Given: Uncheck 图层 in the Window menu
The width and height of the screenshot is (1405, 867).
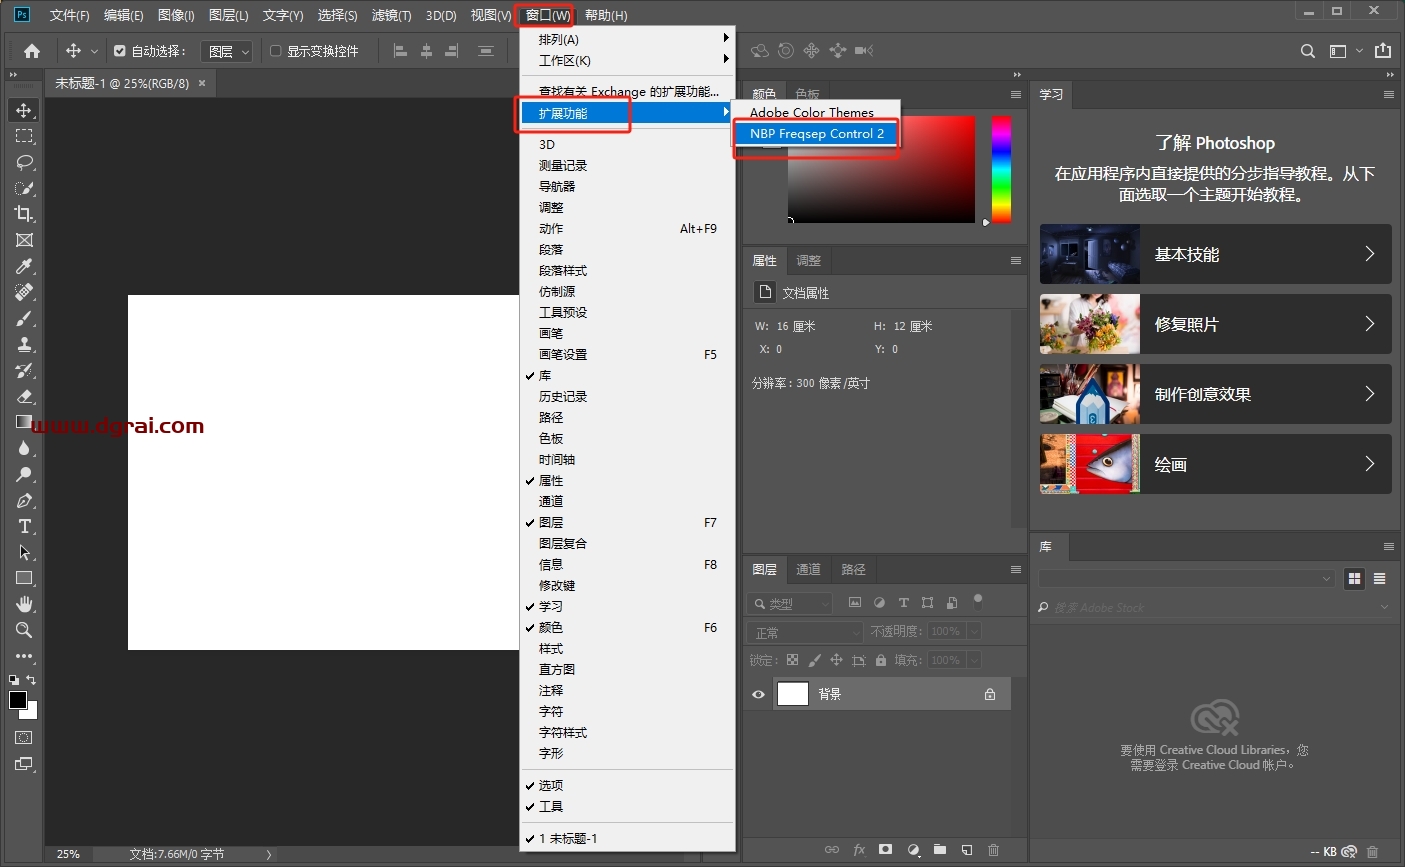Looking at the screenshot, I should tap(627, 523).
